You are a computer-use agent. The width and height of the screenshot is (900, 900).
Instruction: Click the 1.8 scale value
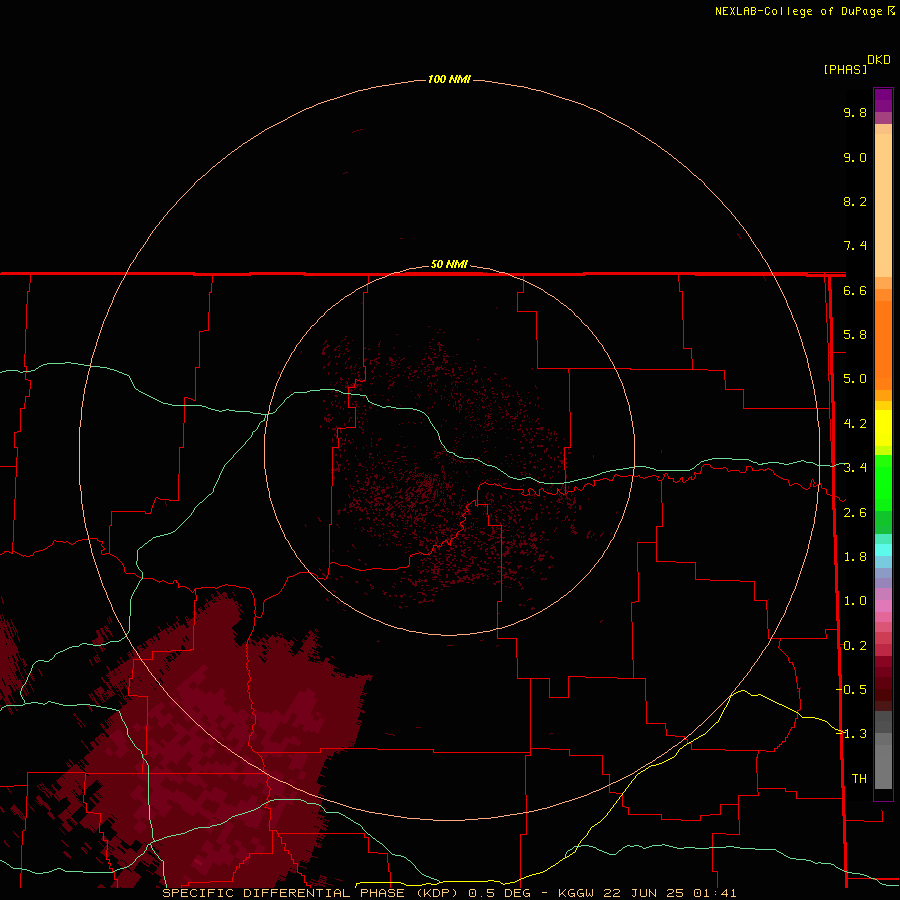click(855, 557)
